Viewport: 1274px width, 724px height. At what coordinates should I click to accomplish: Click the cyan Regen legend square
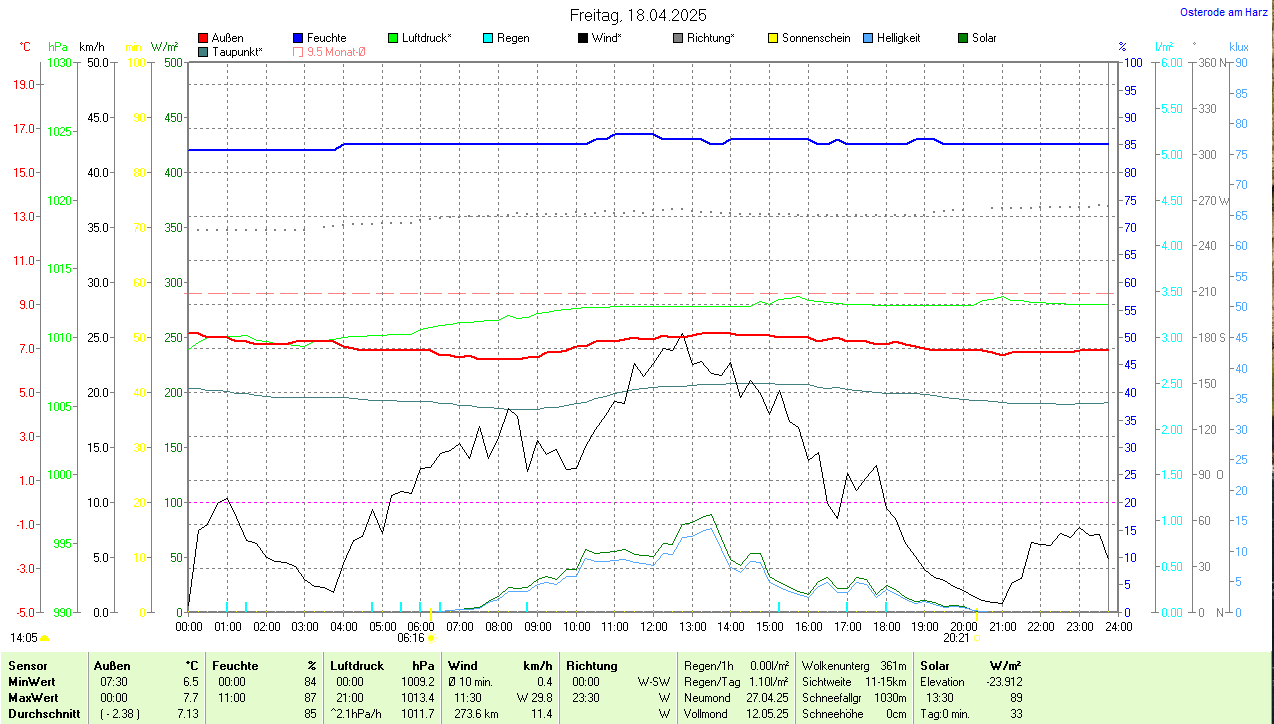tap(488, 38)
